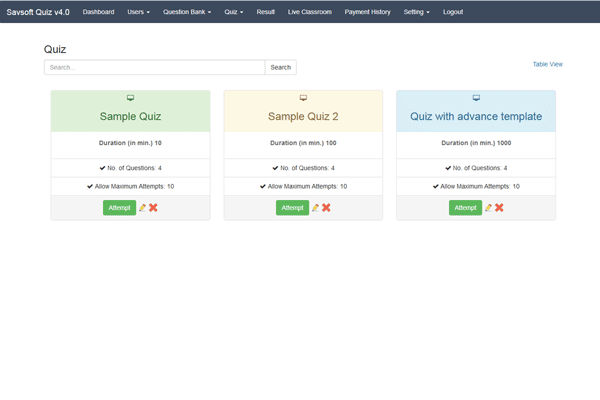Open the Quiz dropdown menu in navbar
This screenshot has height=400, width=600.
(x=234, y=12)
